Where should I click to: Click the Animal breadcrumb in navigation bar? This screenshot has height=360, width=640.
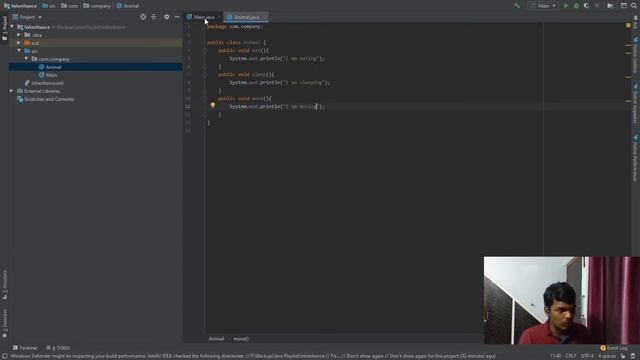pos(128,6)
